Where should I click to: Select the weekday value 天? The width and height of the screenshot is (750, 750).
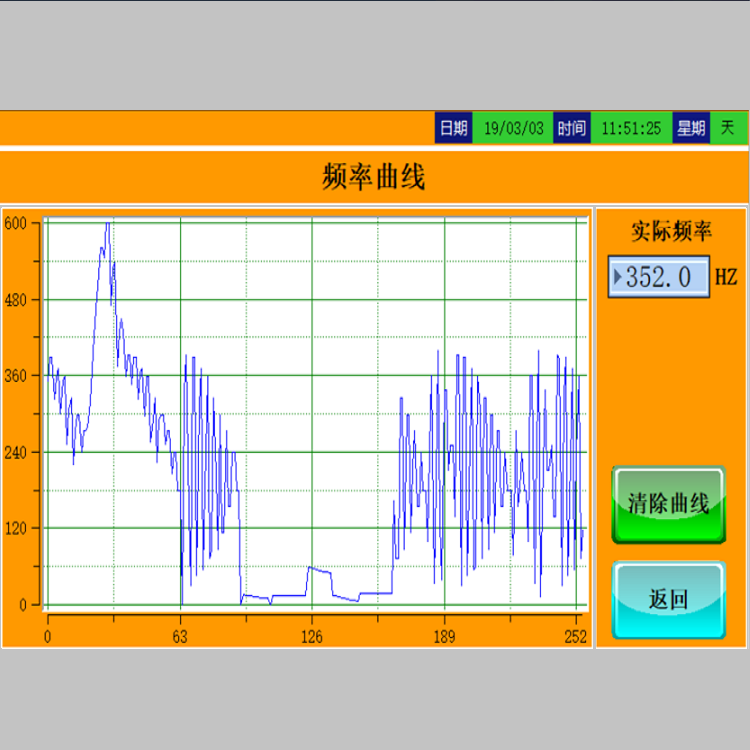coord(728,128)
